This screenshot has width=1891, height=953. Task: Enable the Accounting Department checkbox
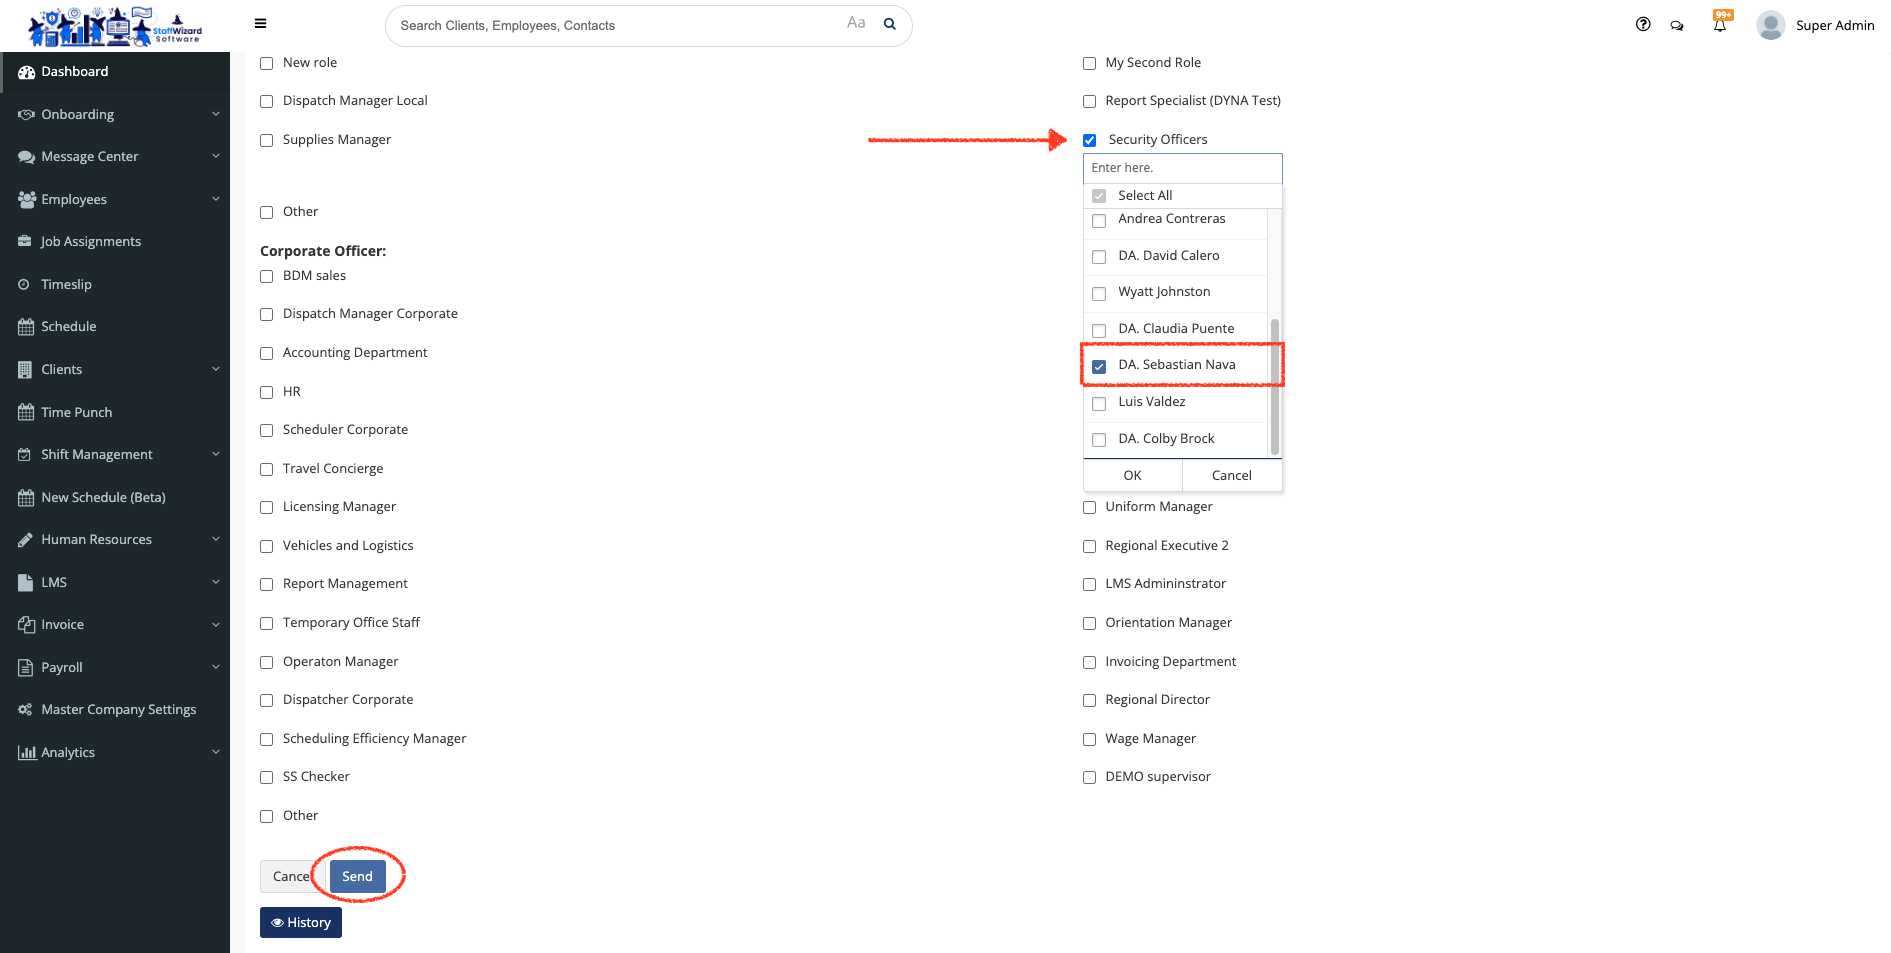click(x=267, y=354)
